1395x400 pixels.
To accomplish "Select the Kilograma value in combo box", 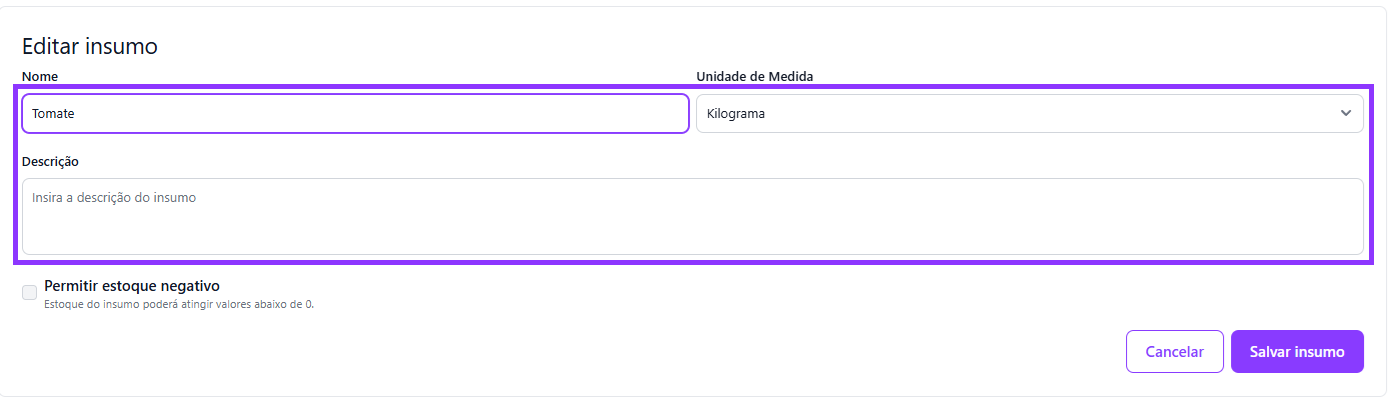I will (x=736, y=114).
